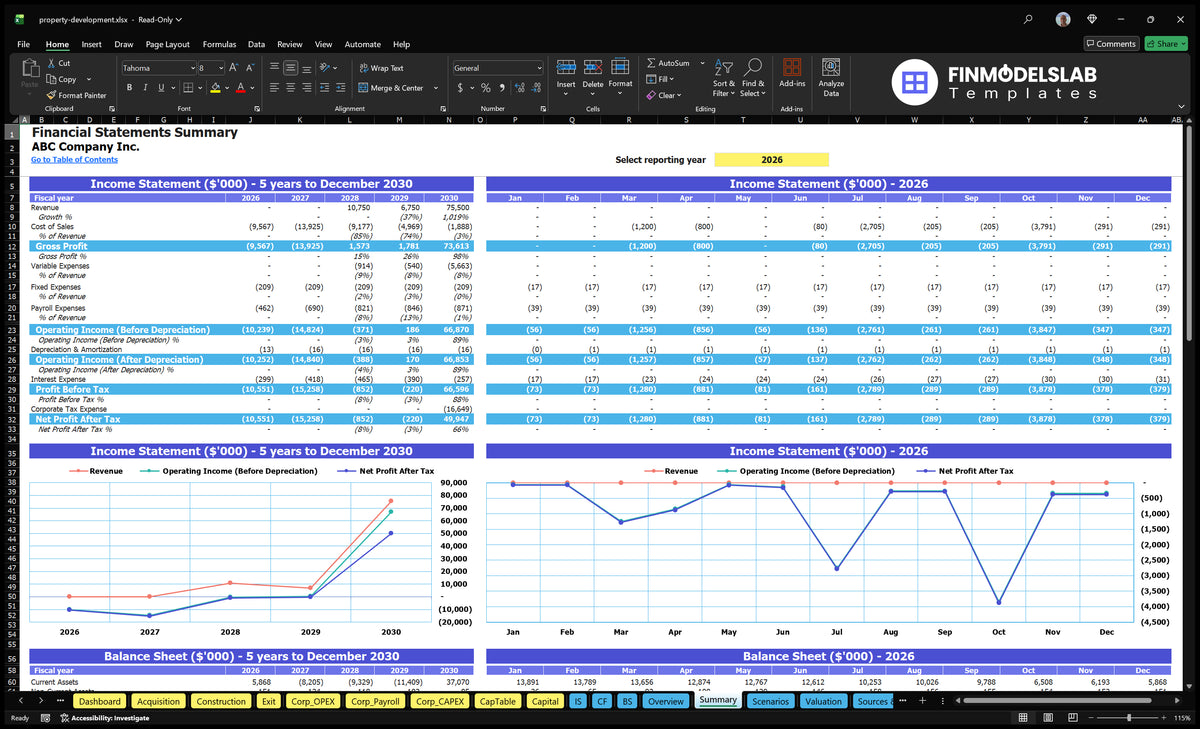Click the Decrease Font Size icon
The height and width of the screenshot is (729, 1200).
coord(250,68)
